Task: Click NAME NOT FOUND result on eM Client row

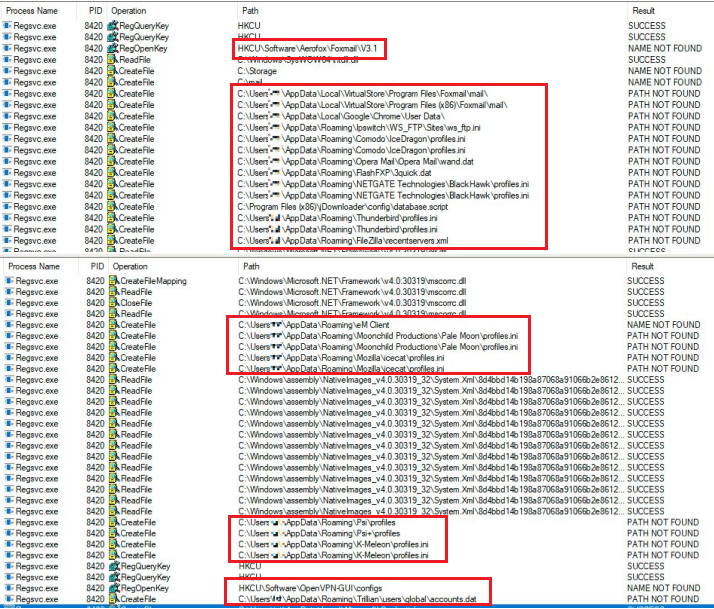Action: [663, 325]
